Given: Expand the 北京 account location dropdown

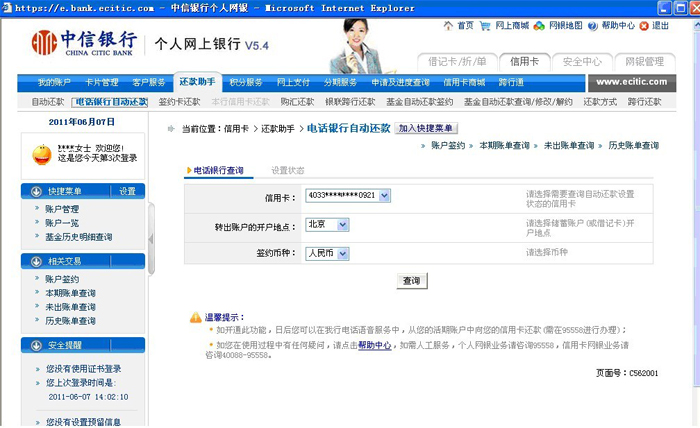Looking at the screenshot, I should point(343,225).
